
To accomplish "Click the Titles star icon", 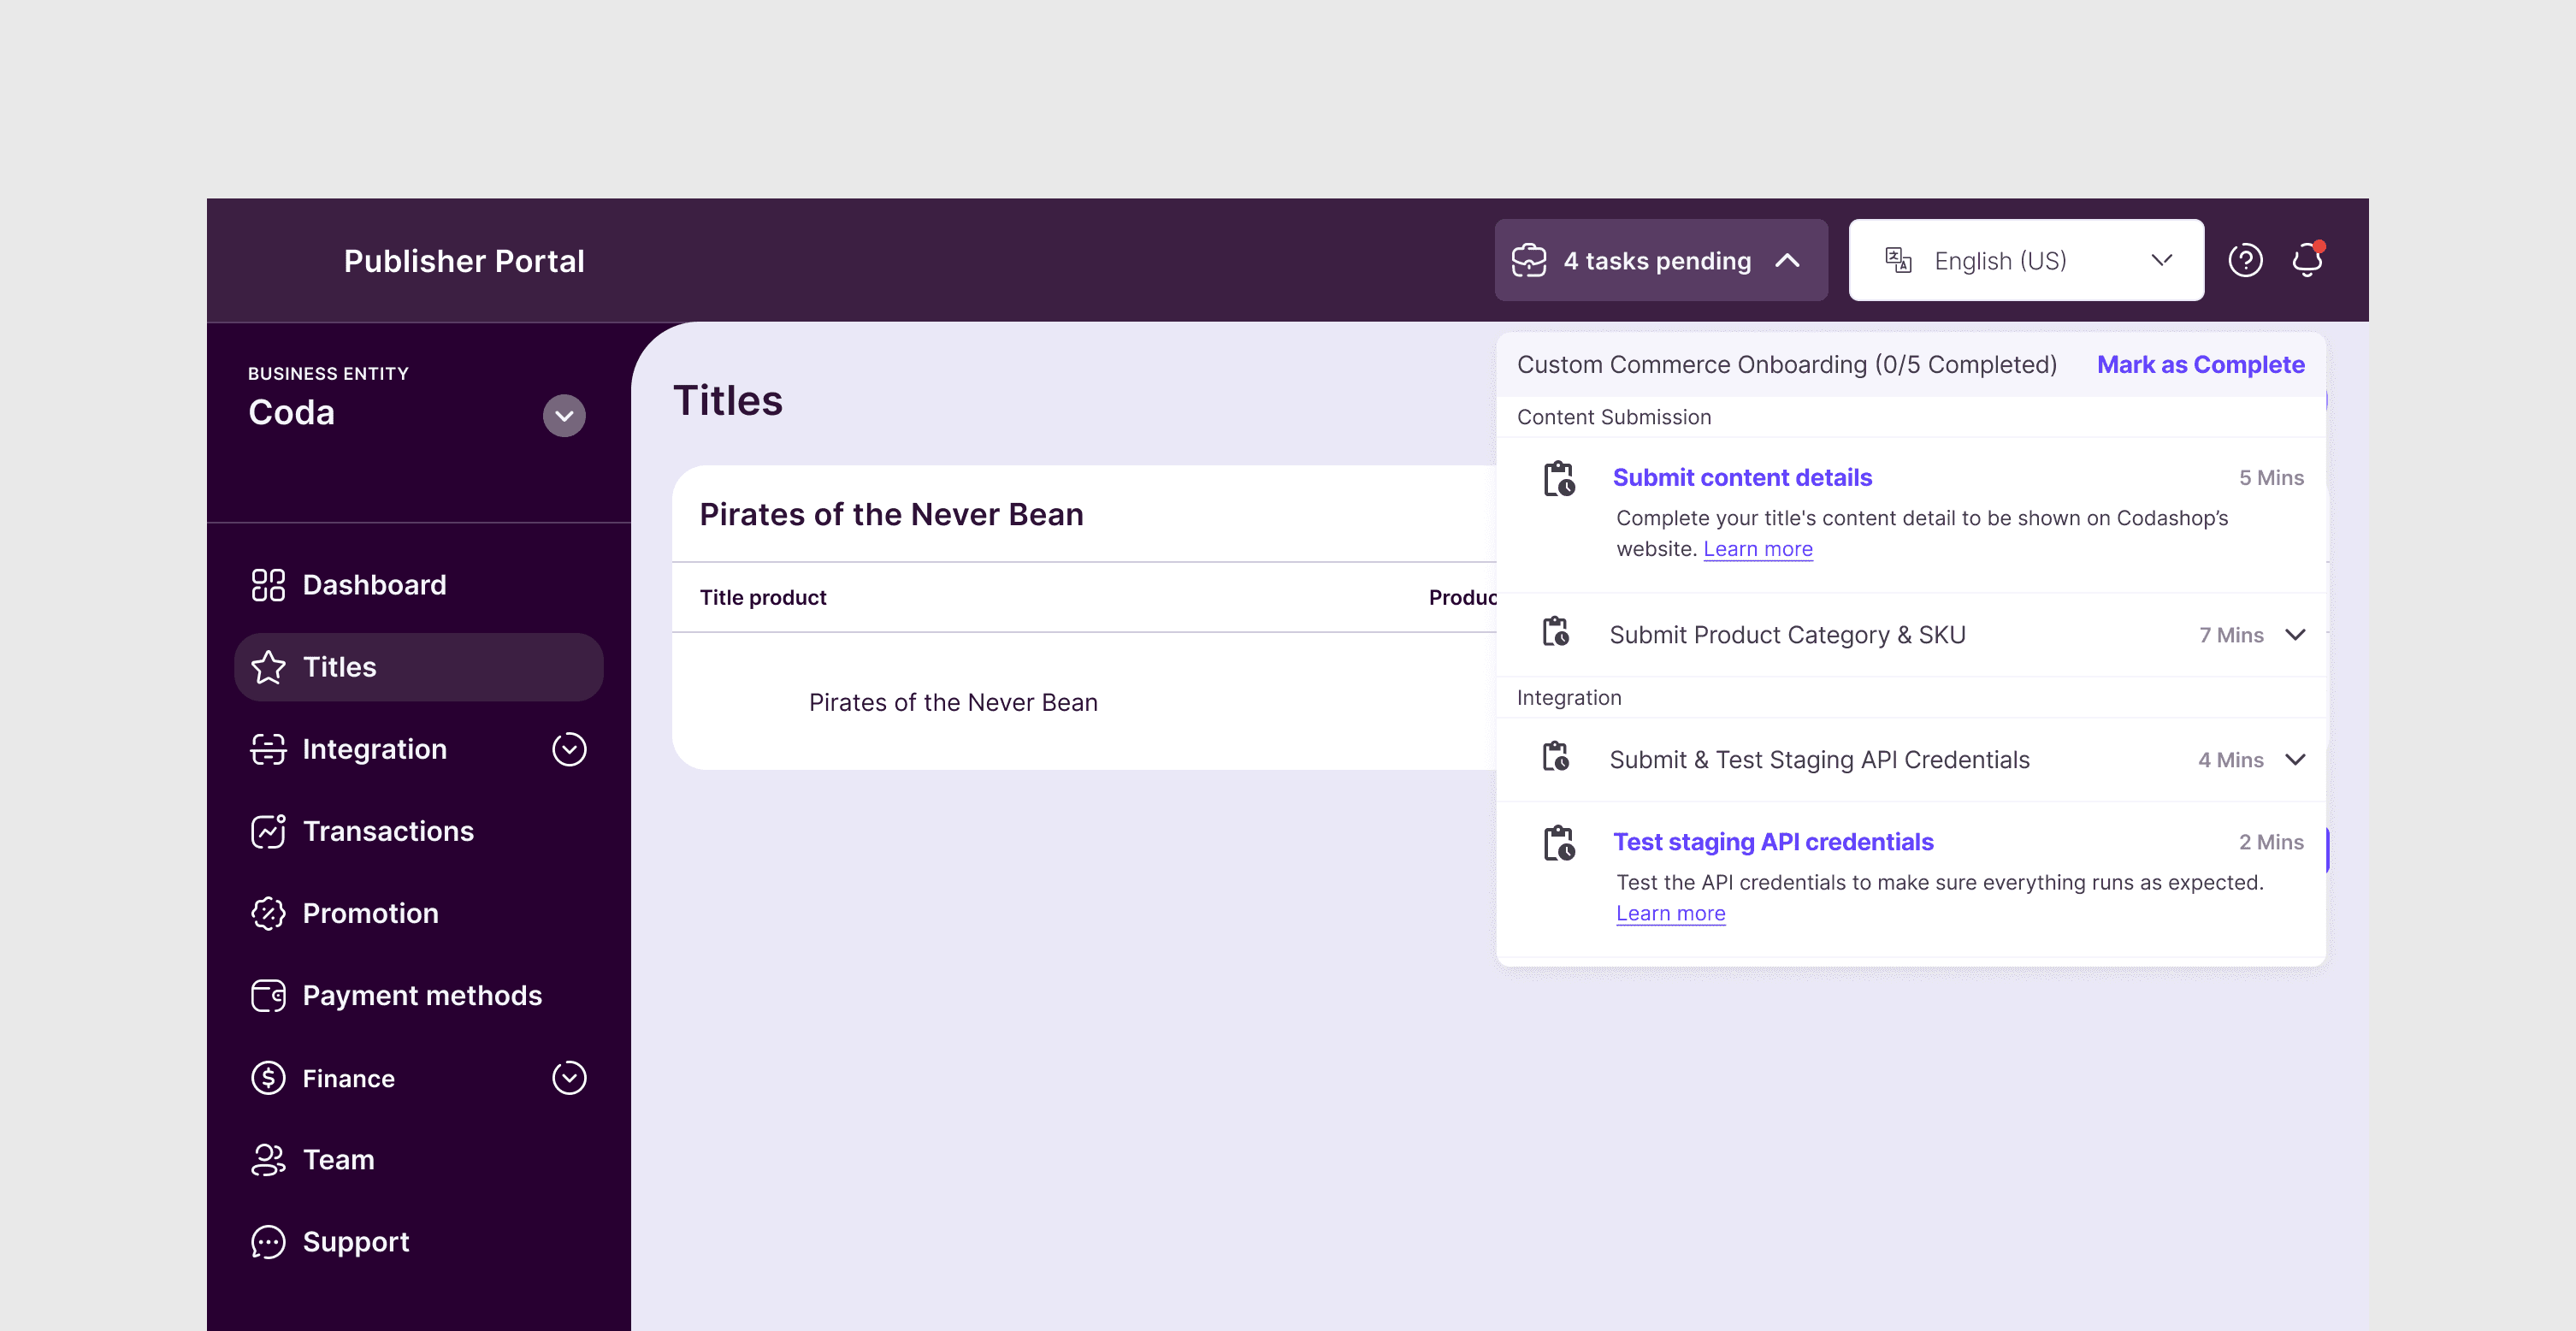I will click(x=268, y=667).
